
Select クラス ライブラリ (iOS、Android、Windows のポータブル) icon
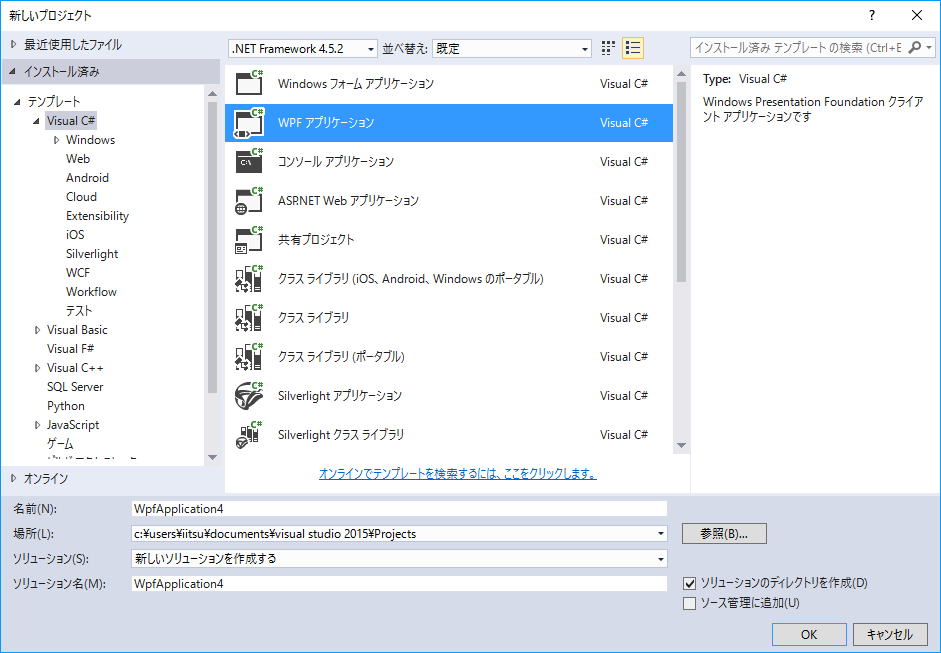coord(249,278)
